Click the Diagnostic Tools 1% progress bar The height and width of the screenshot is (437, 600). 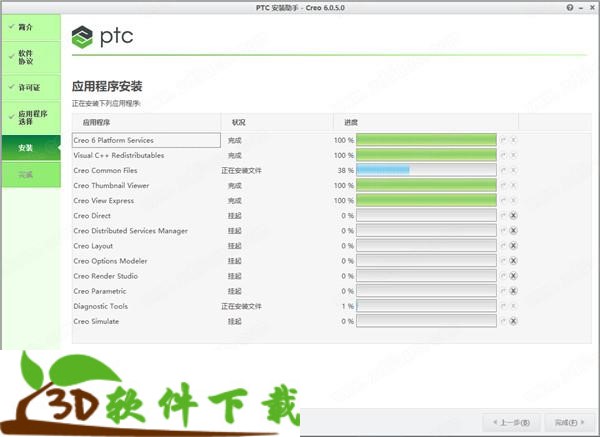click(x=426, y=306)
